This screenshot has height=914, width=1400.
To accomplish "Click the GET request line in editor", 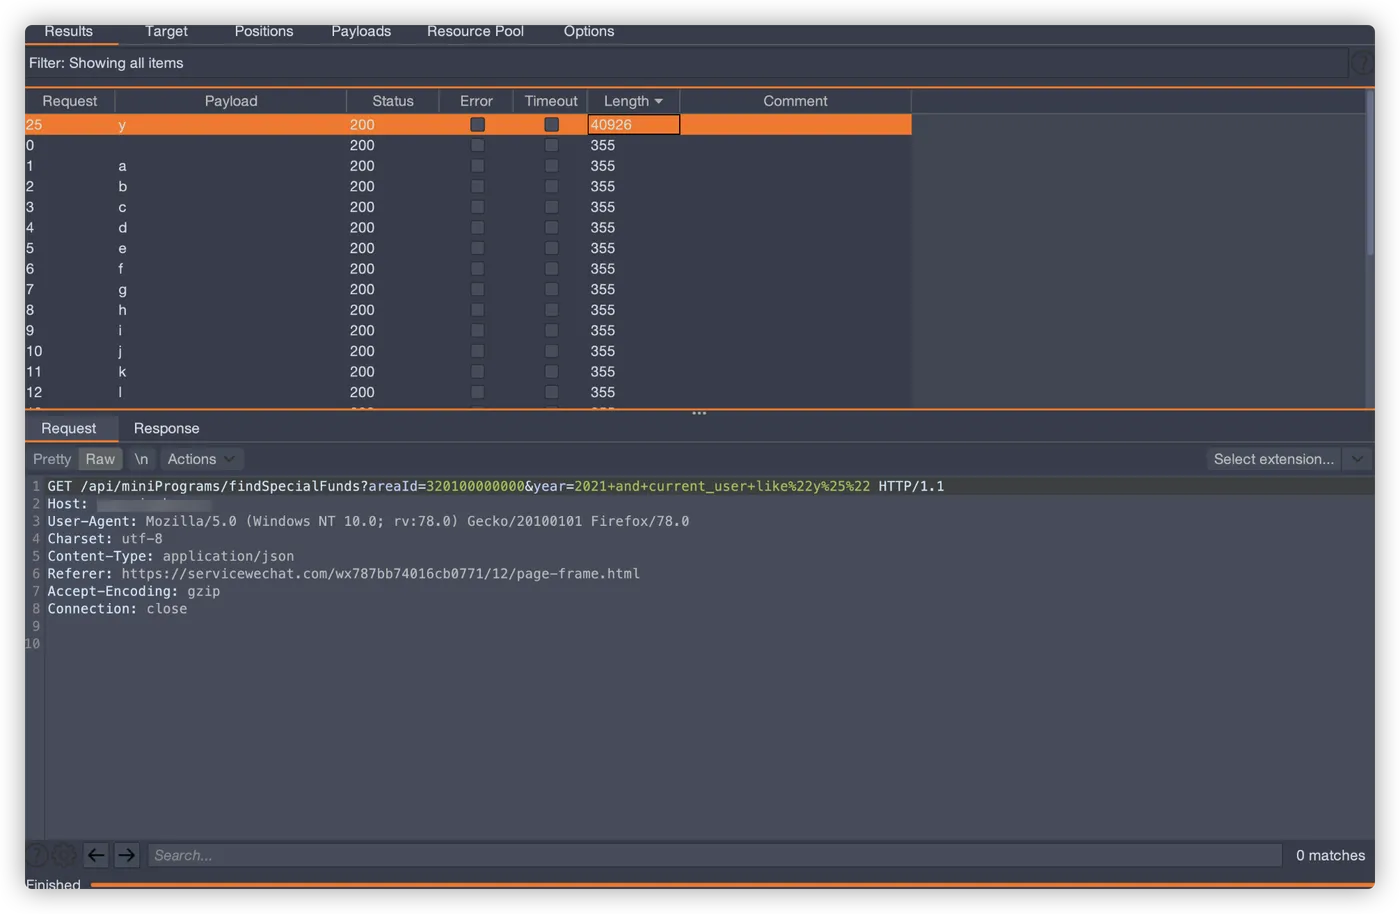I will [496, 486].
